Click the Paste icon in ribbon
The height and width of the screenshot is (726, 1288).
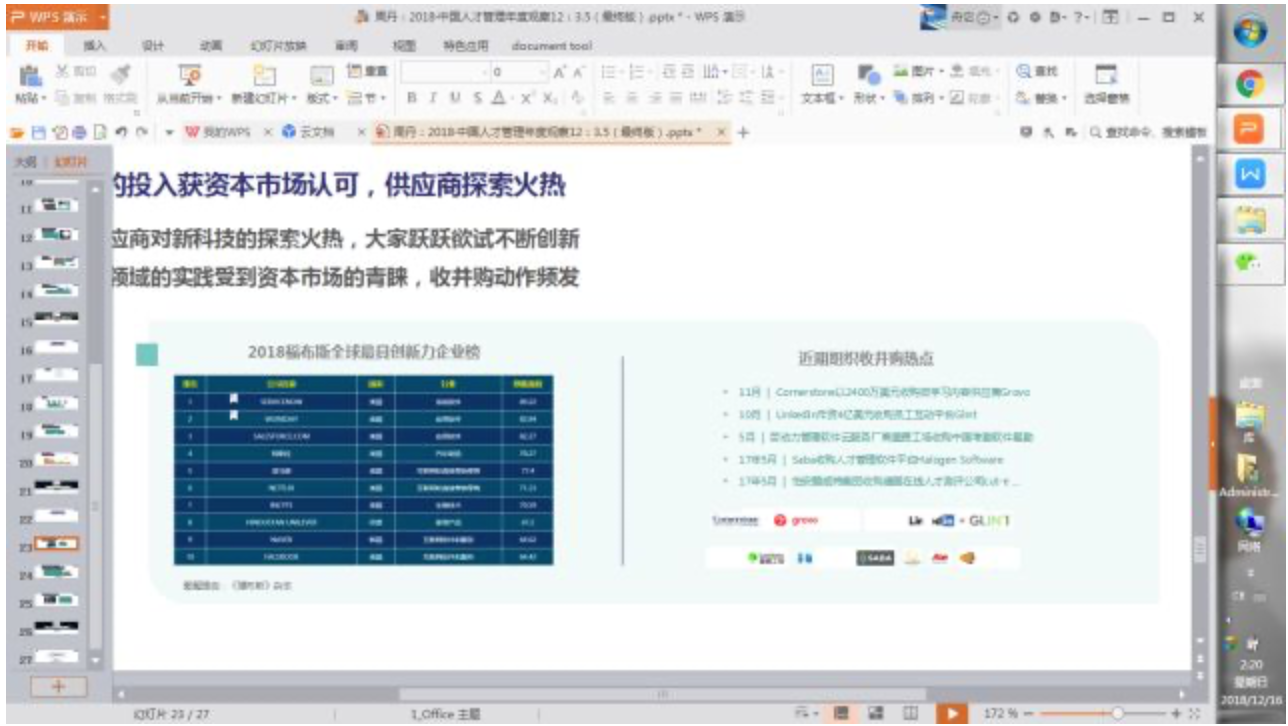click(30, 75)
